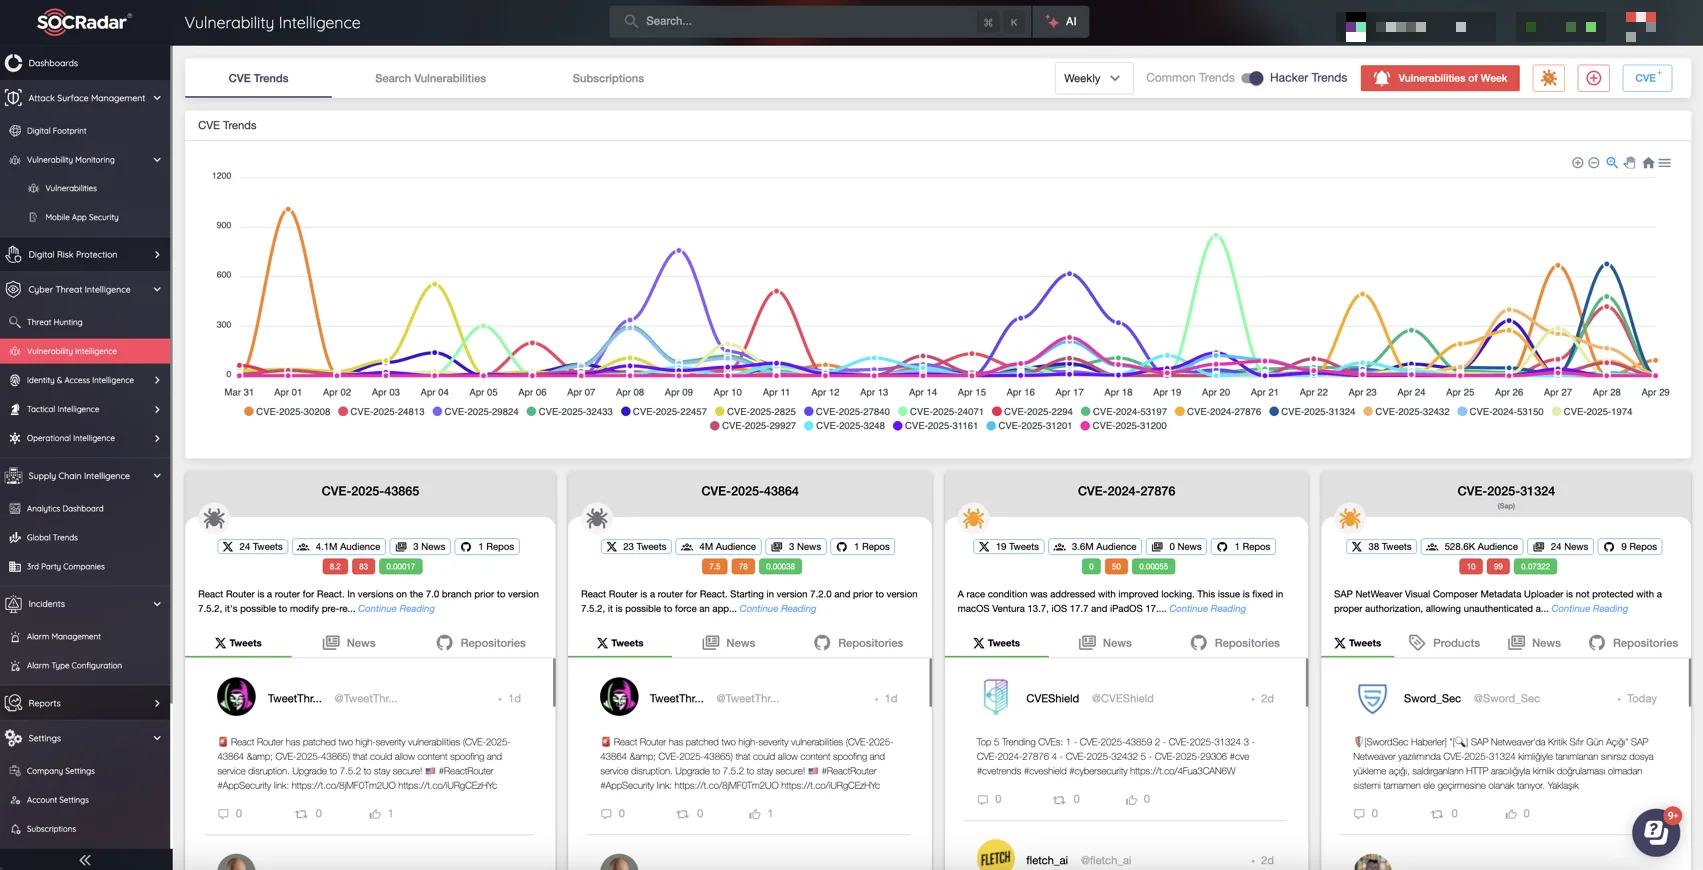This screenshot has width=1703, height=870.
Task: Collapse Cyber Threat Intelligence section
Action: click(85, 290)
